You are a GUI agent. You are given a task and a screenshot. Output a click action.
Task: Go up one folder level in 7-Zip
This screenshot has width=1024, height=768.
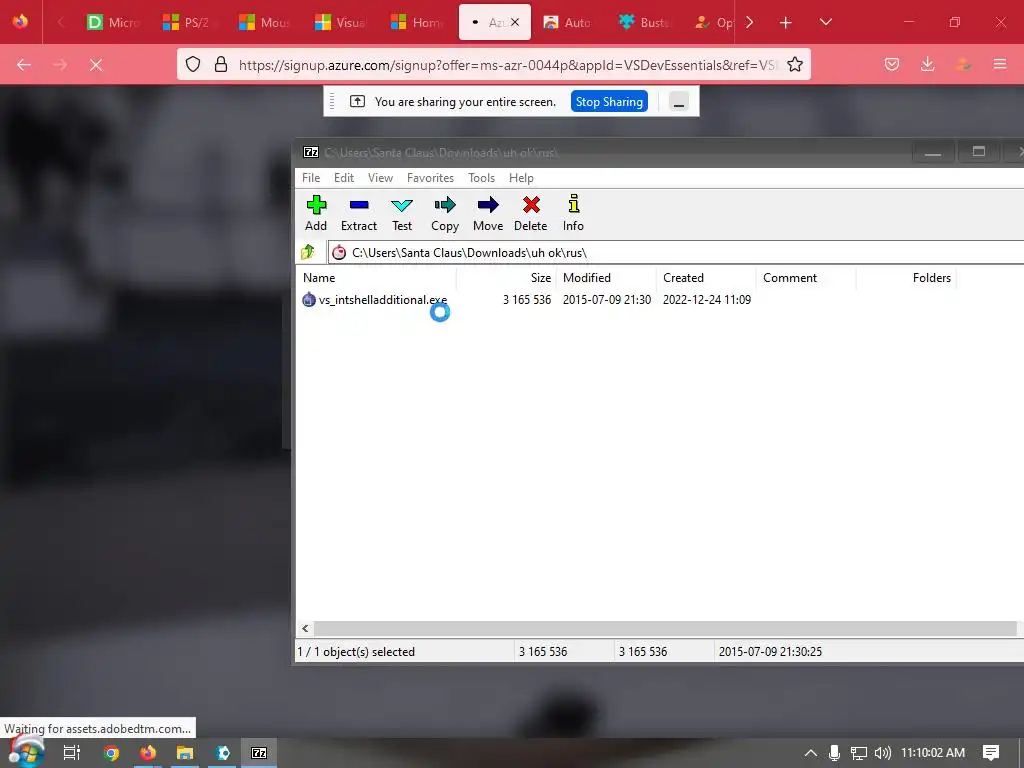click(x=308, y=252)
